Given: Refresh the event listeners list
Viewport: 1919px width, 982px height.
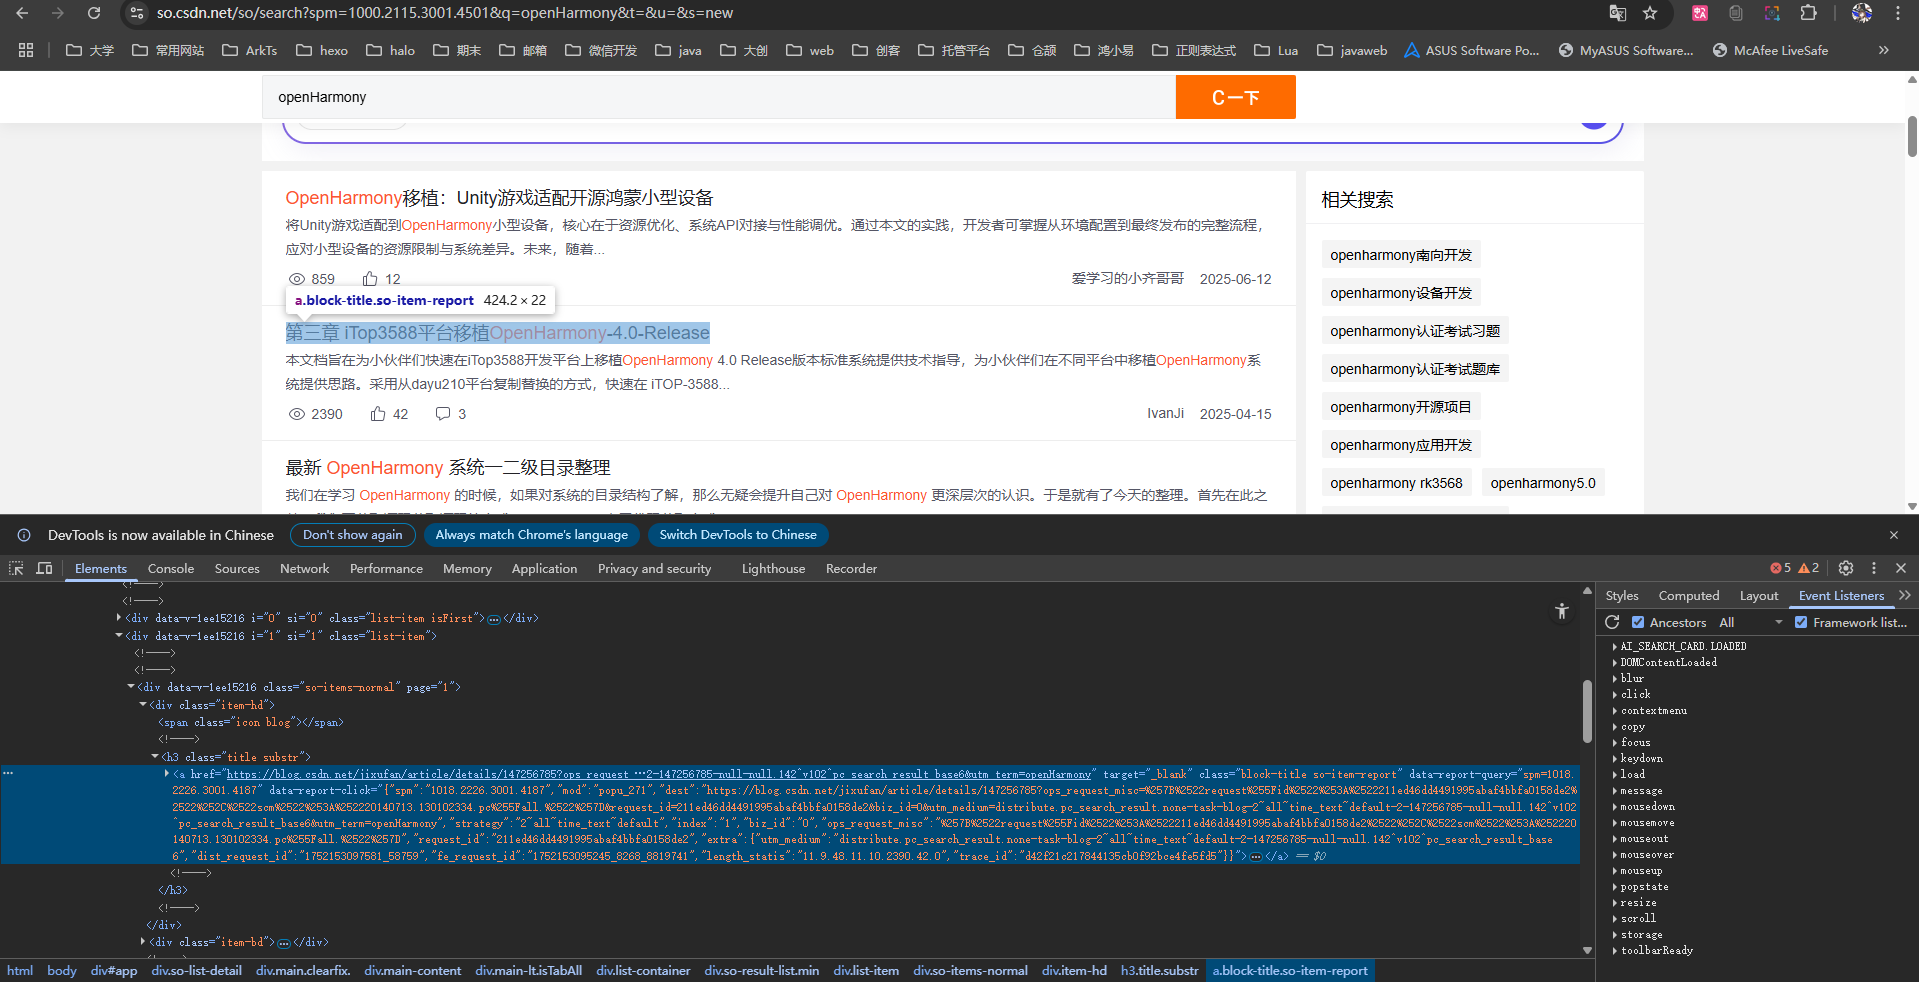Looking at the screenshot, I should pyautogui.click(x=1612, y=622).
